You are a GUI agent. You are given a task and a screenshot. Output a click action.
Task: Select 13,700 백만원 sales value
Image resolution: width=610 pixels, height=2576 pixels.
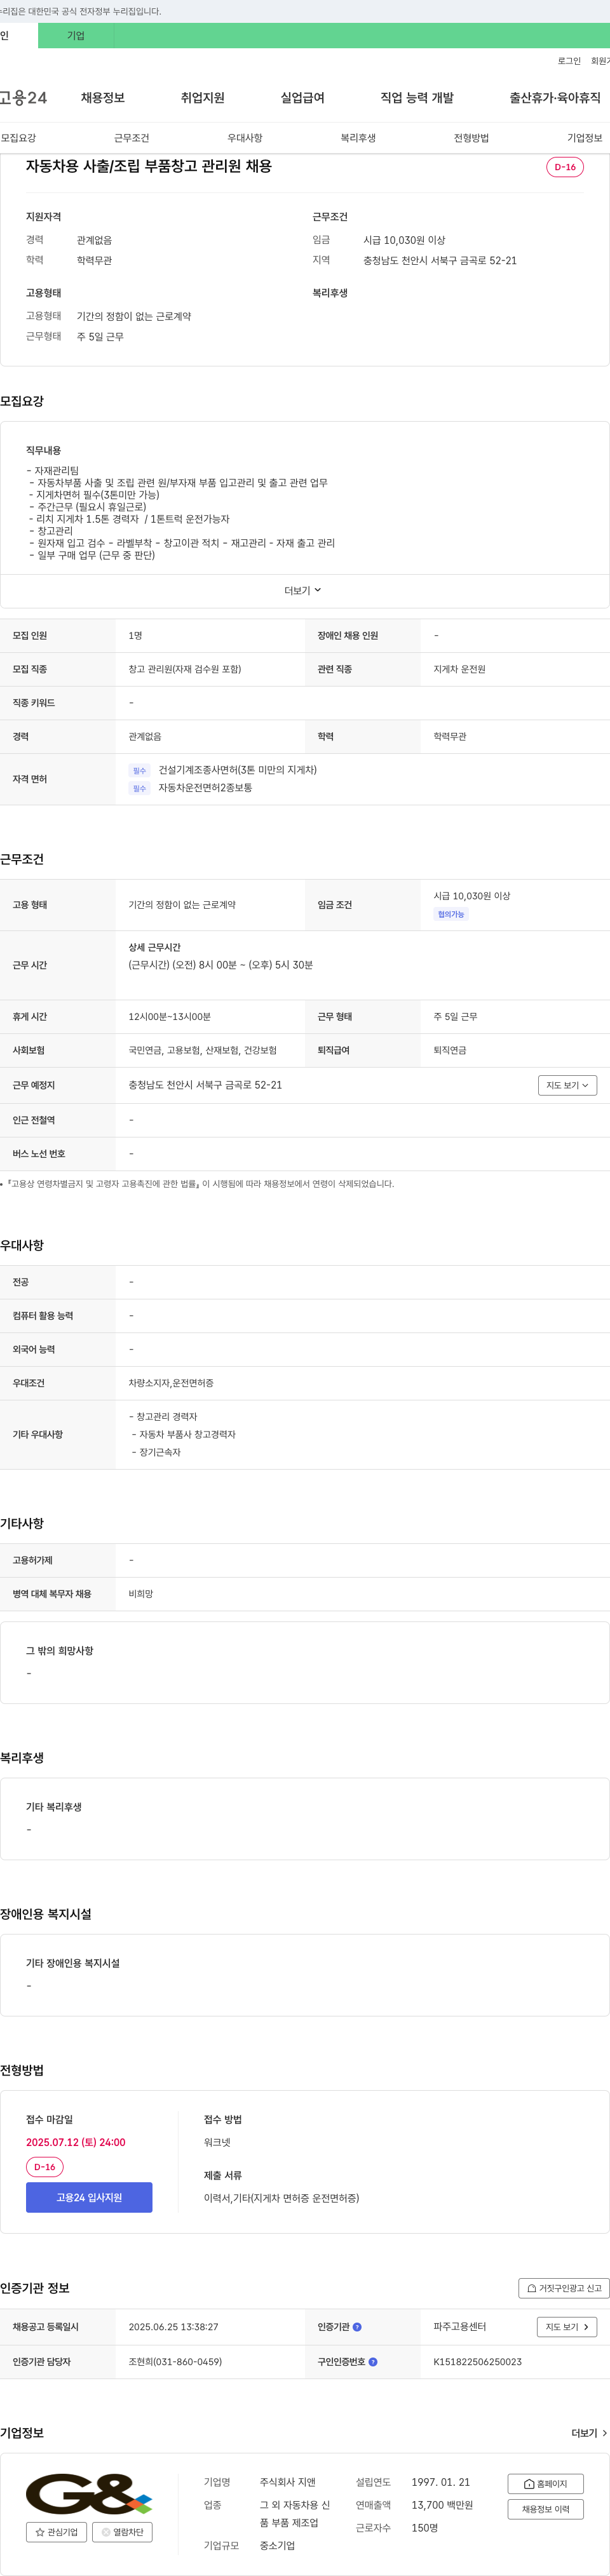(442, 2505)
